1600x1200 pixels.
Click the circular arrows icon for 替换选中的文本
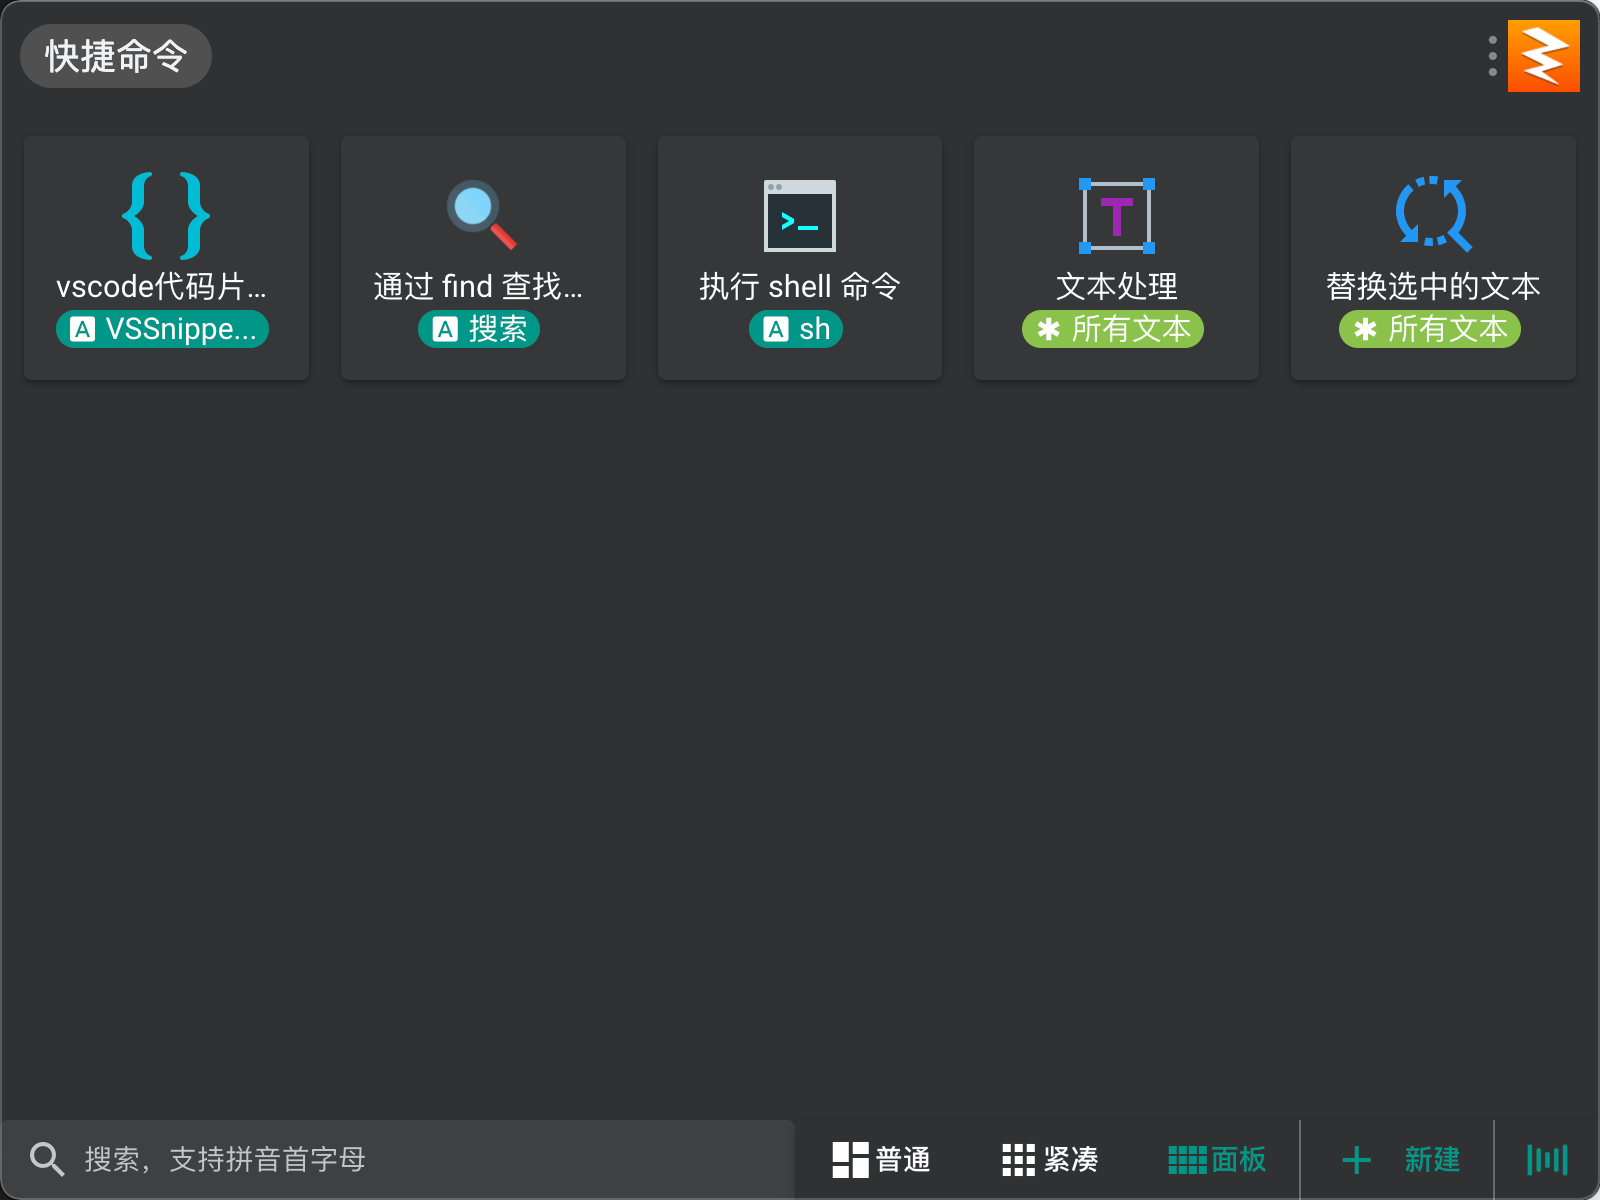[1433, 213]
